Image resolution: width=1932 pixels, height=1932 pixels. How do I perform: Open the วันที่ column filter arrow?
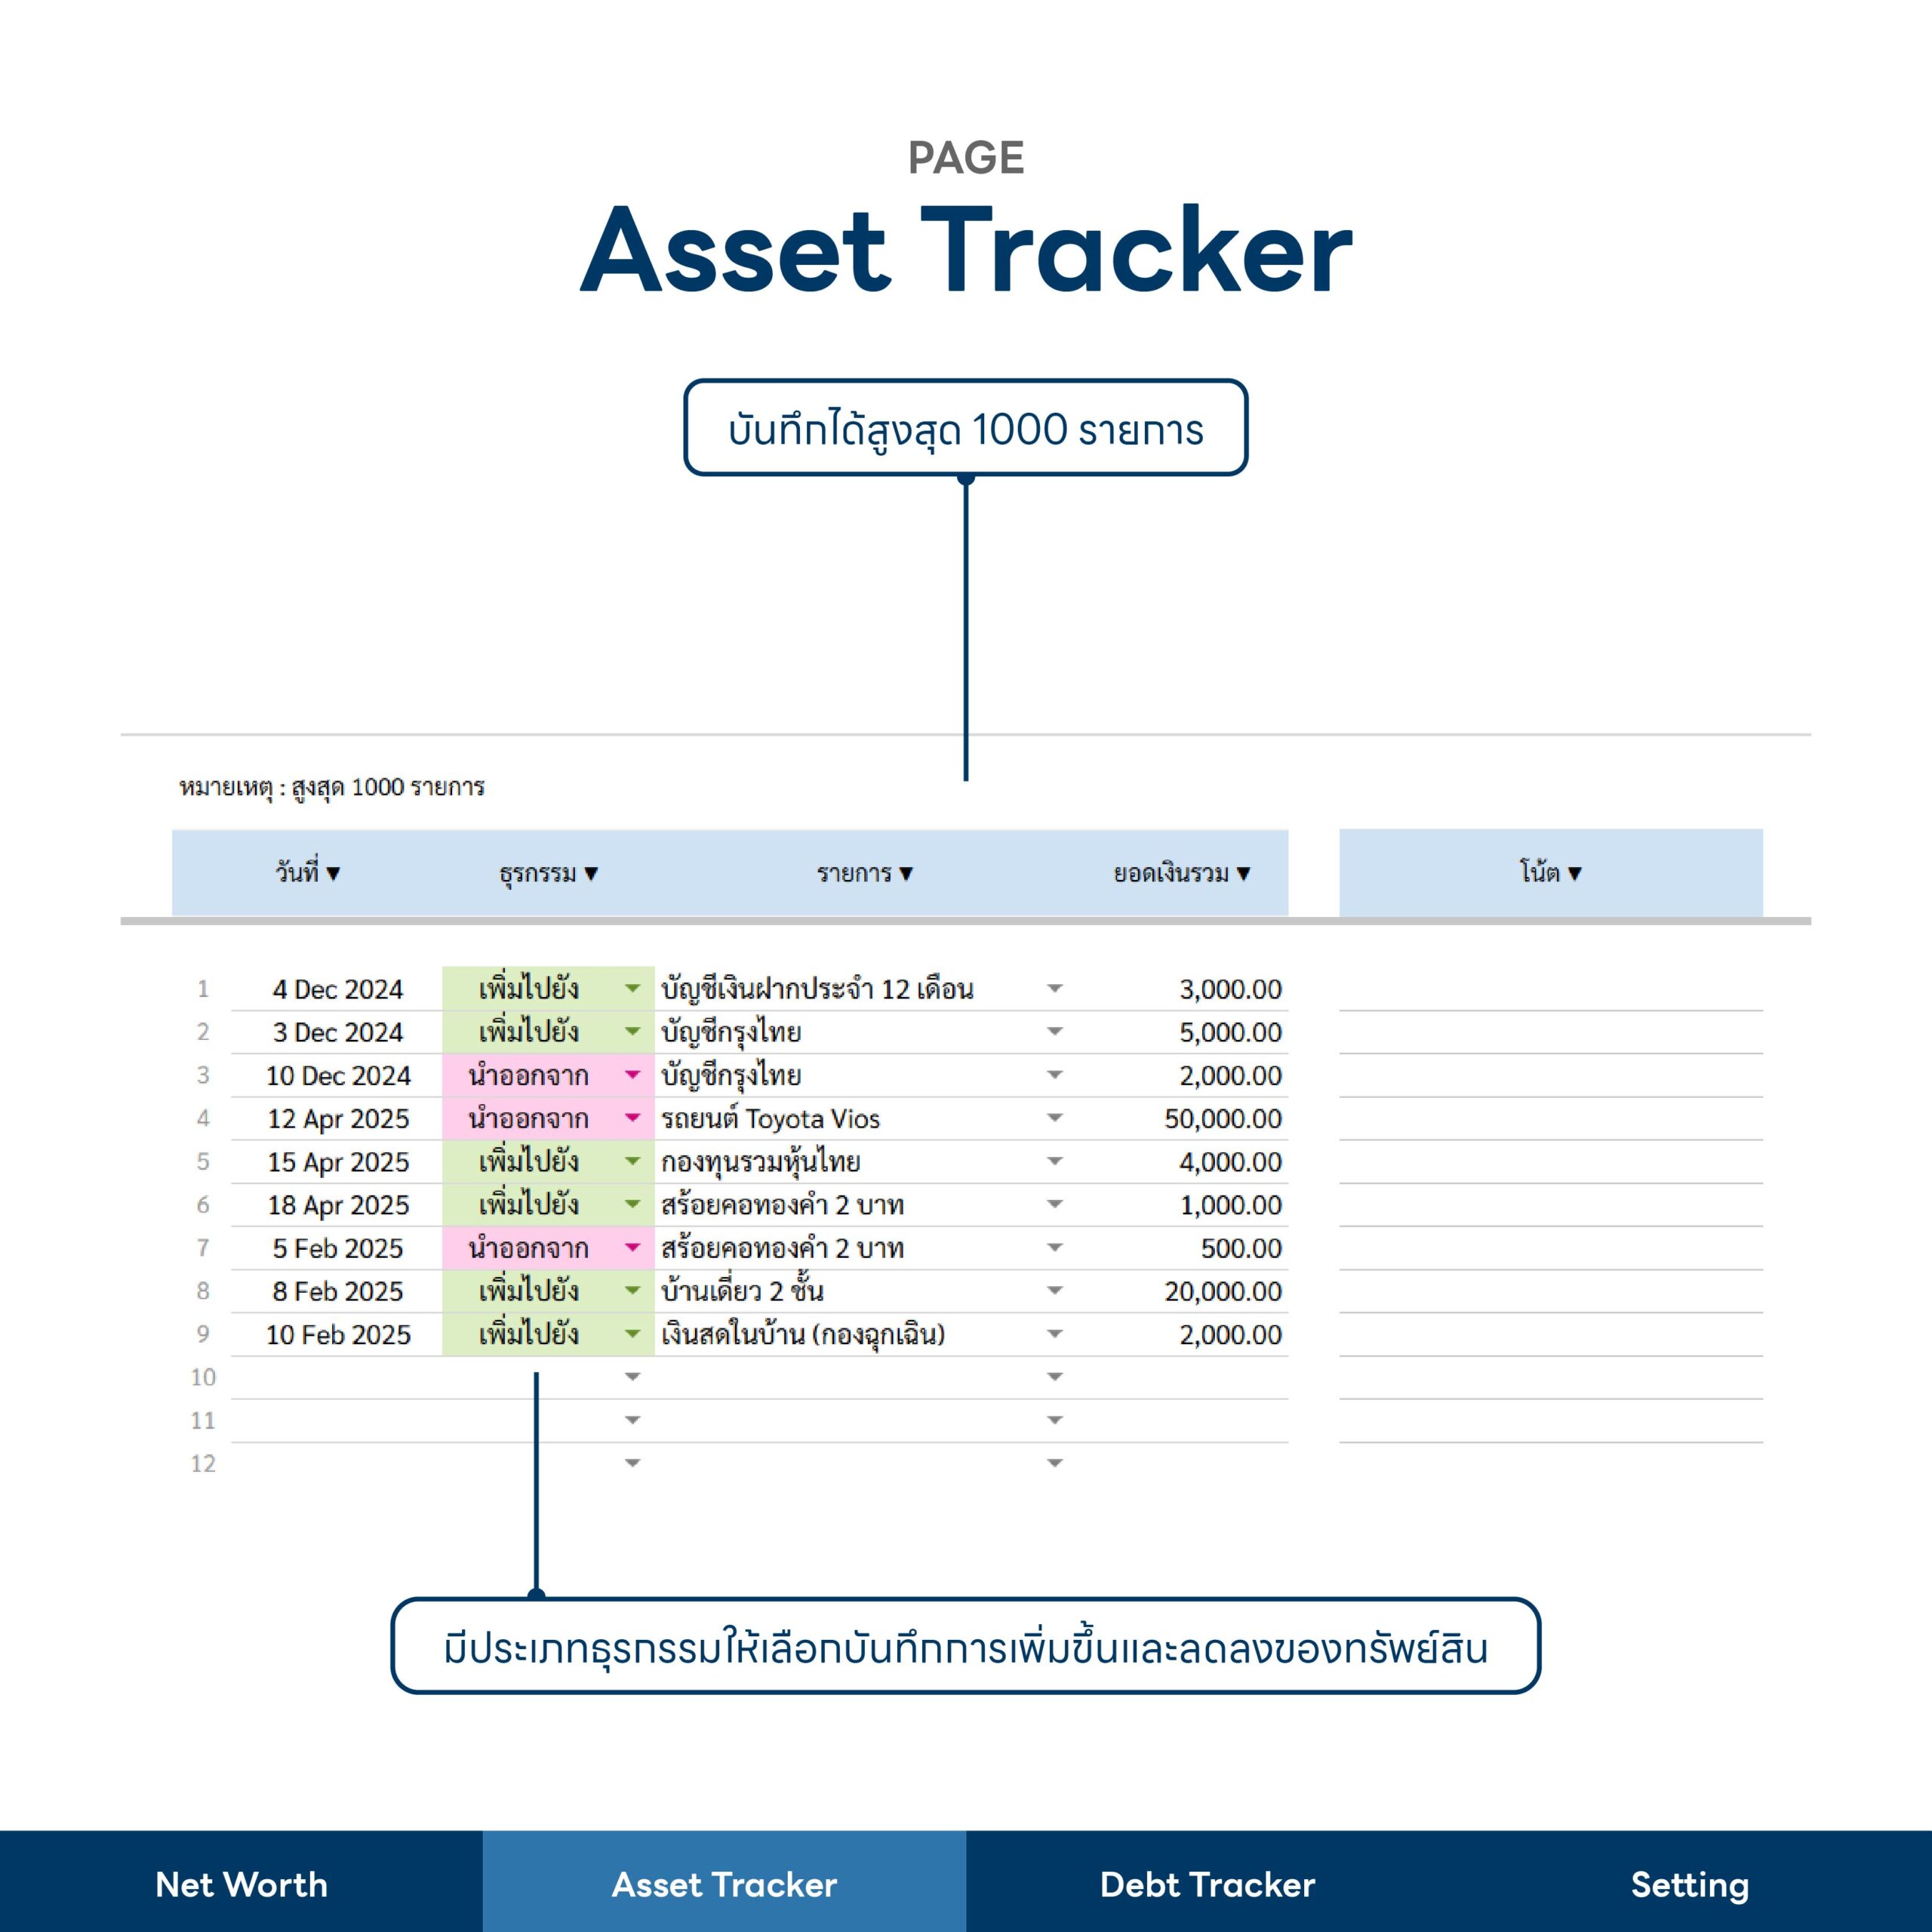333,873
